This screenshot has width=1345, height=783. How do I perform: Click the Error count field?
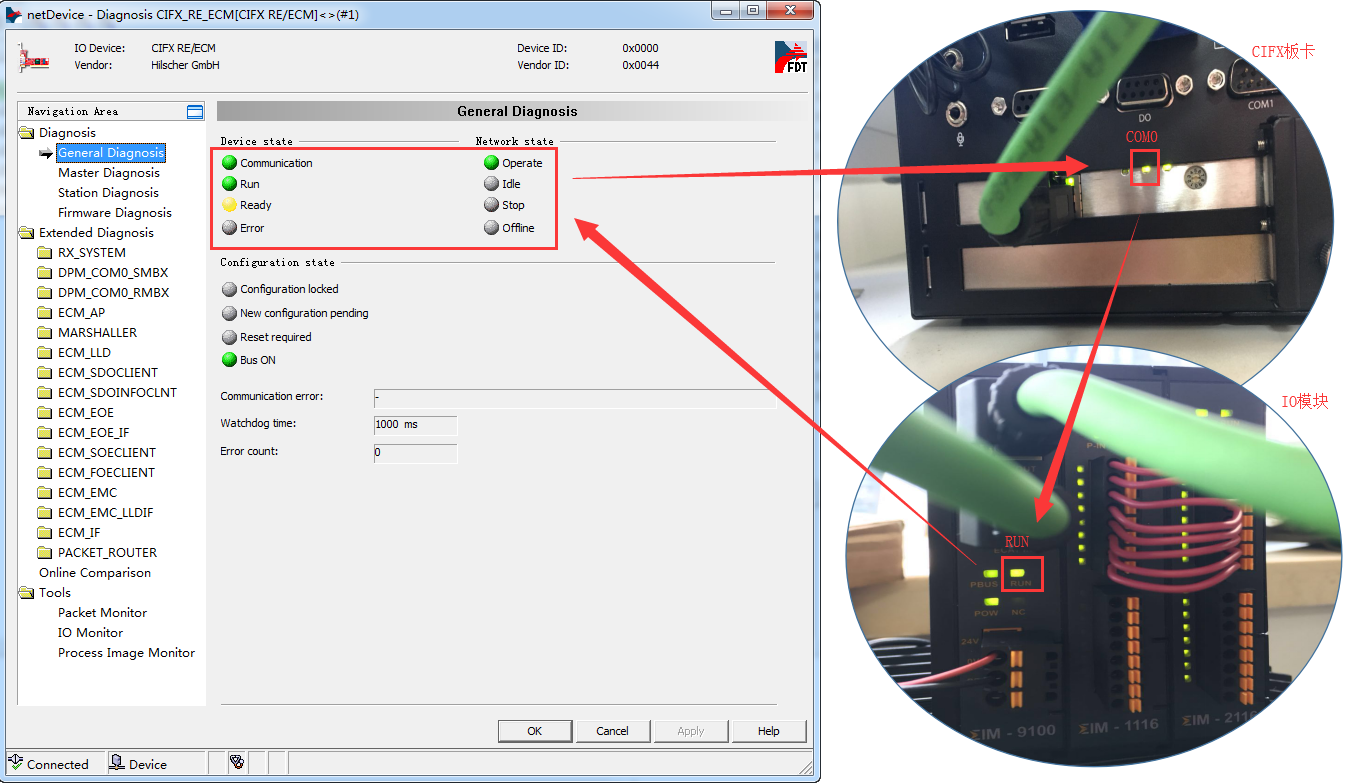click(415, 453)
